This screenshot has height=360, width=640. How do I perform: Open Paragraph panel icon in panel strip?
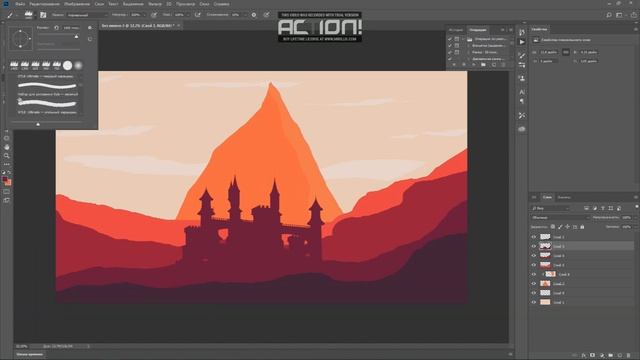pos(522,101)
